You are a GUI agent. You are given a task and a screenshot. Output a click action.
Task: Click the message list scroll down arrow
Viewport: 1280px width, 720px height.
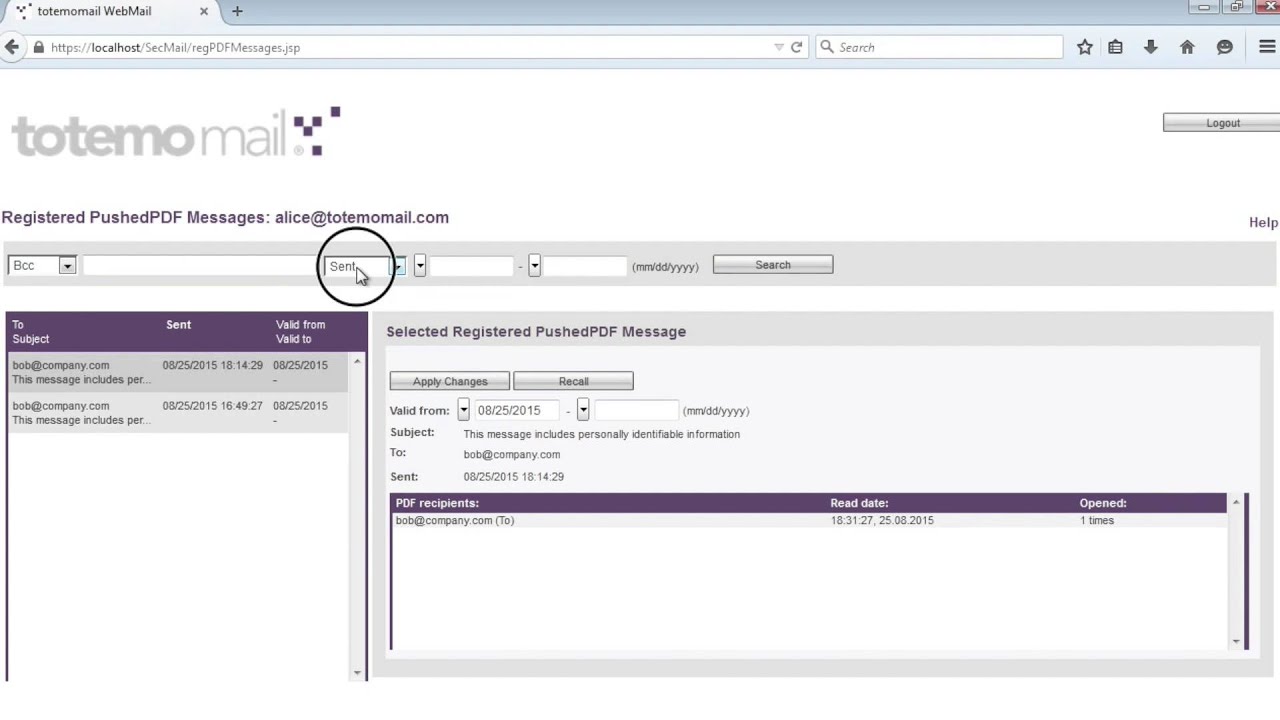pos(357,673)
